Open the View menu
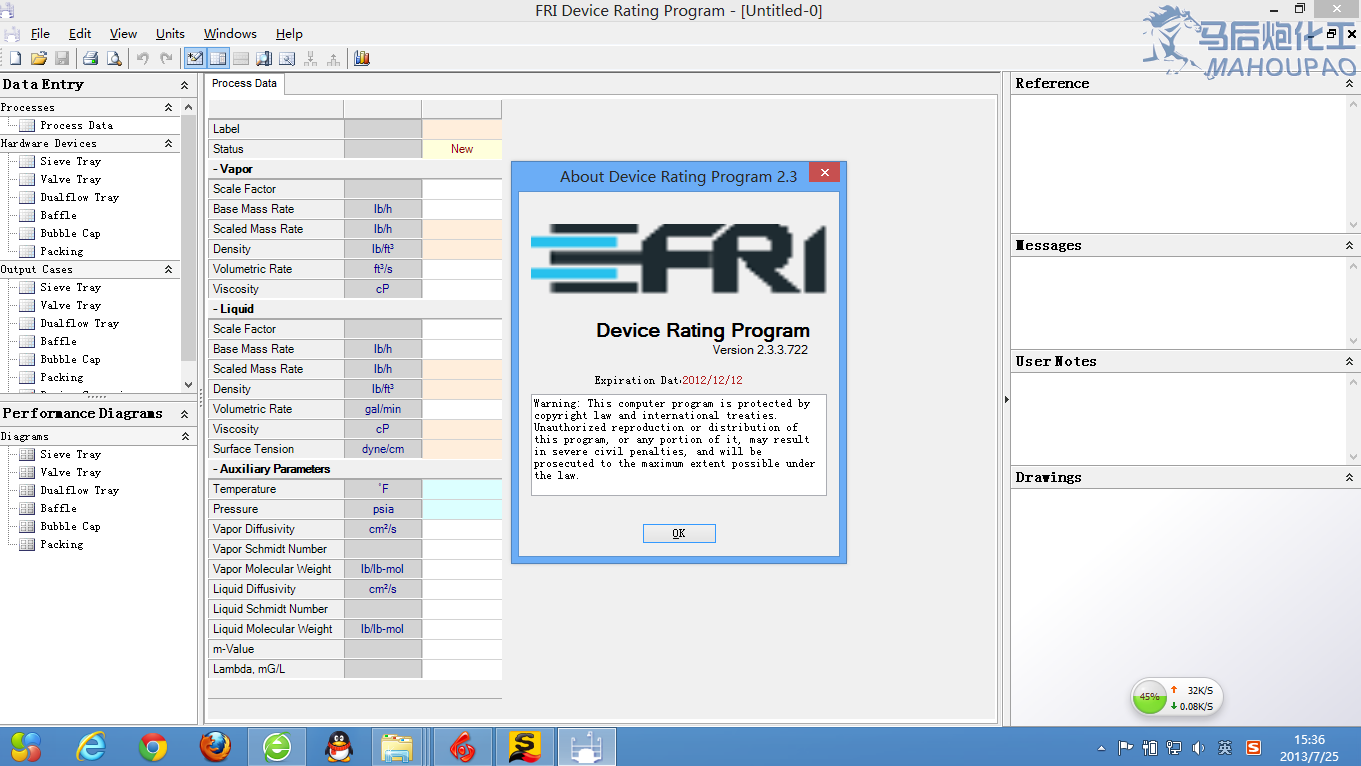This screenshot has height=766, width=1361. (123, 34)
